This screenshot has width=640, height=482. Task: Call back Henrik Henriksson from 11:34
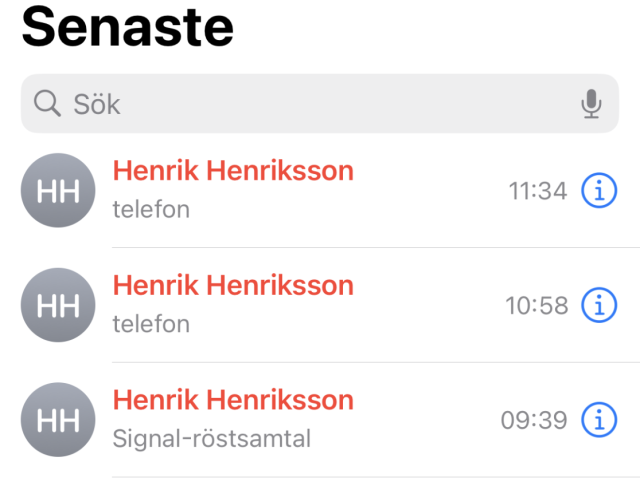point(233,171)
